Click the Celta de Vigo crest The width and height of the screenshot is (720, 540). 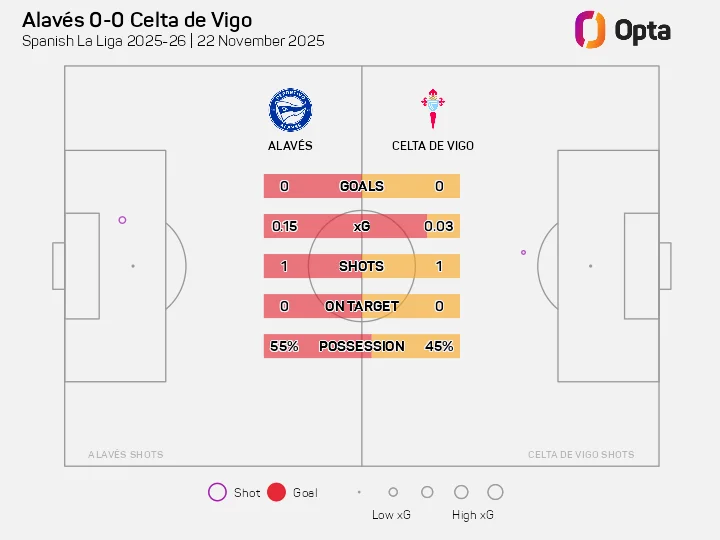coord(432,109)
